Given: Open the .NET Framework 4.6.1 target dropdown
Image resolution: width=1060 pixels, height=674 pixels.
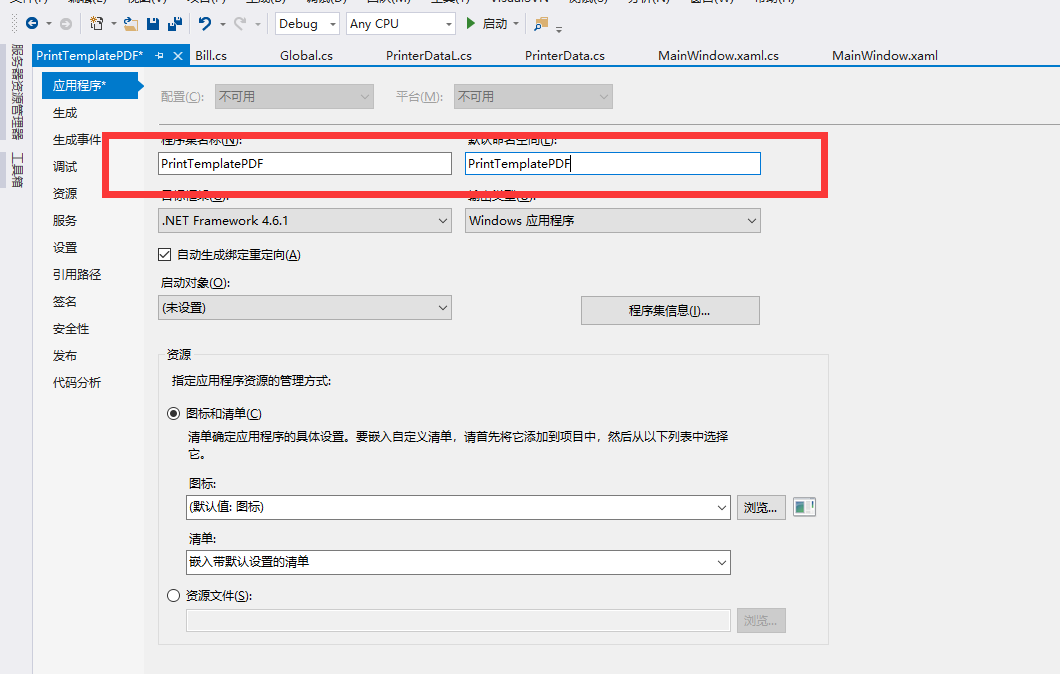Looking at the screenshot, I should [305, 220].
